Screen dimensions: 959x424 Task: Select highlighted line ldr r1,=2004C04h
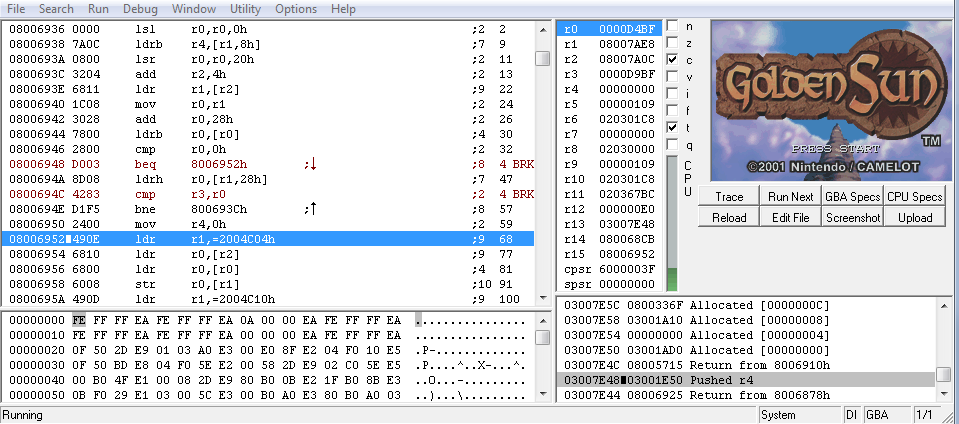tap(268, 239)
